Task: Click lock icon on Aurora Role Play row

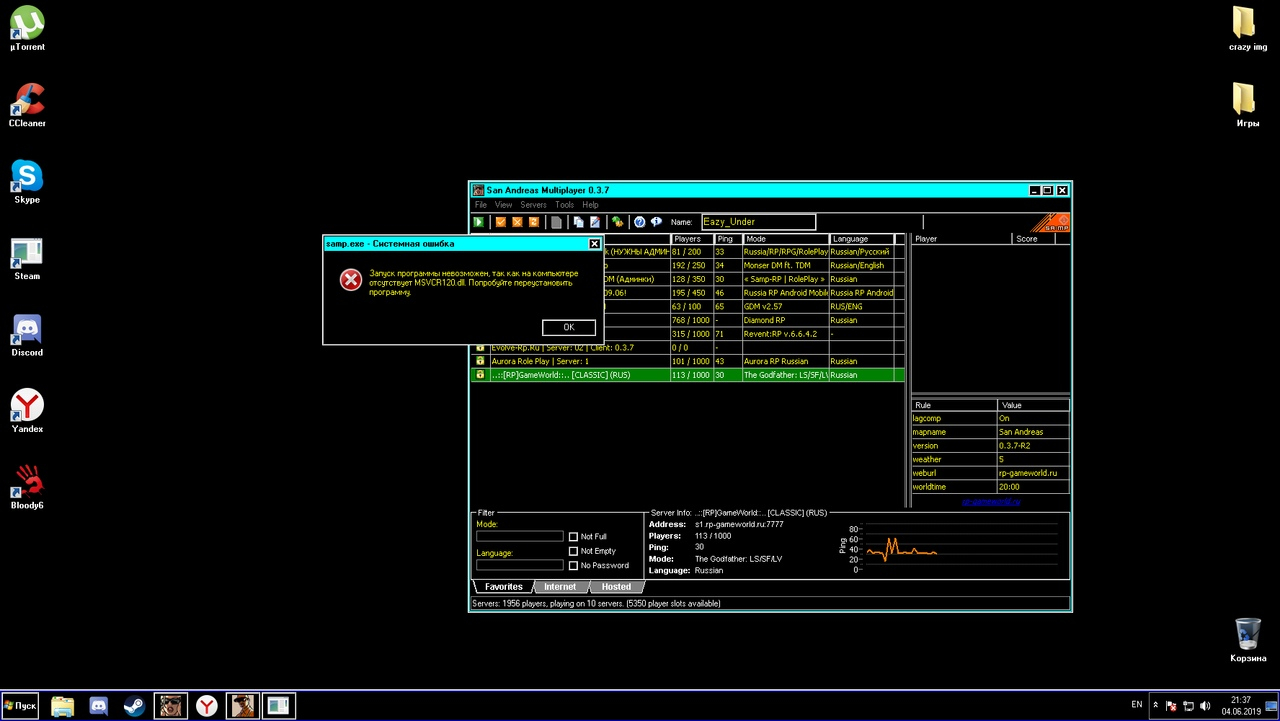Action: pos(480,361)
